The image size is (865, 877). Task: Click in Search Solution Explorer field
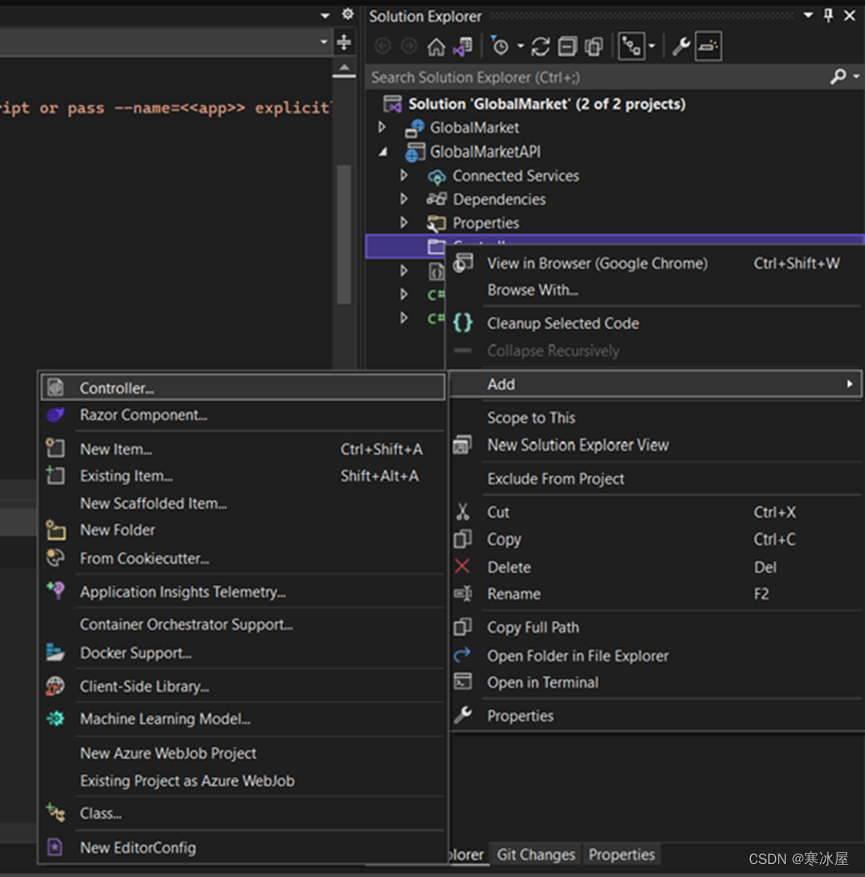tap(598, 77)
